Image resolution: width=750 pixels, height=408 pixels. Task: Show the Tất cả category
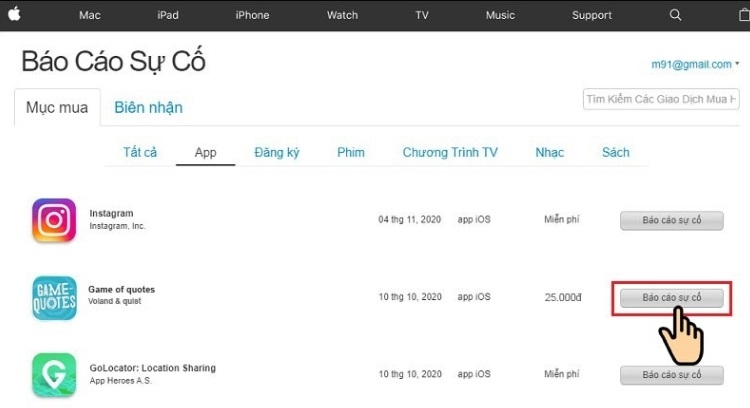point(140,152)
